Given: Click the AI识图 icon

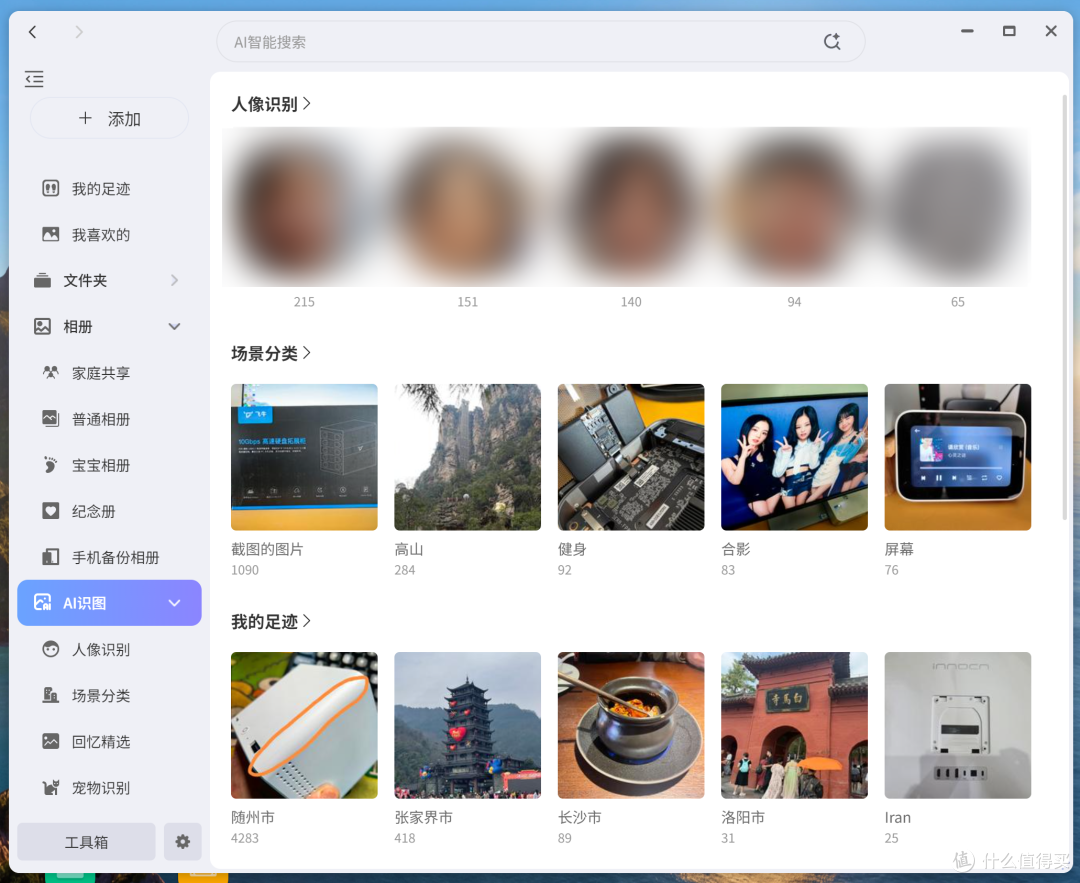Looking at the screenshot, I should point(43,603).
